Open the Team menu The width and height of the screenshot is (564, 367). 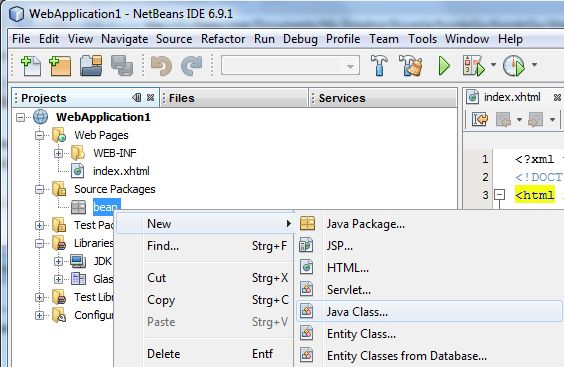[x=384, y=39]
